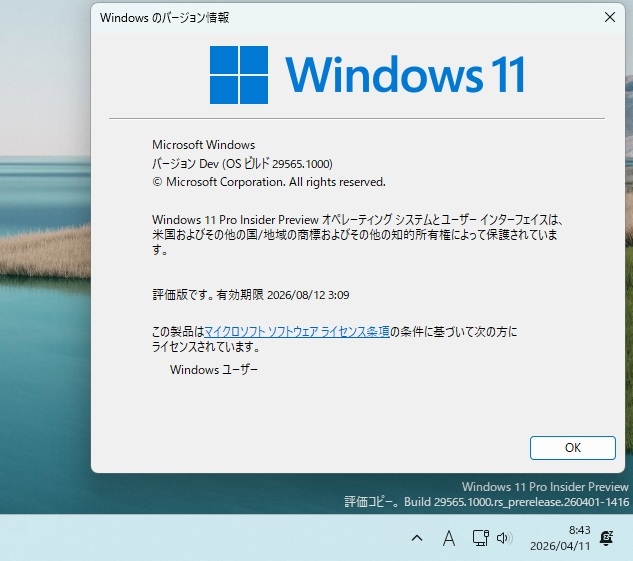The width and height of the screenshot is (633, 561).
Task: Click 評価版です。有効期限 2026/08/12 3:09 text
Action: 251,295
